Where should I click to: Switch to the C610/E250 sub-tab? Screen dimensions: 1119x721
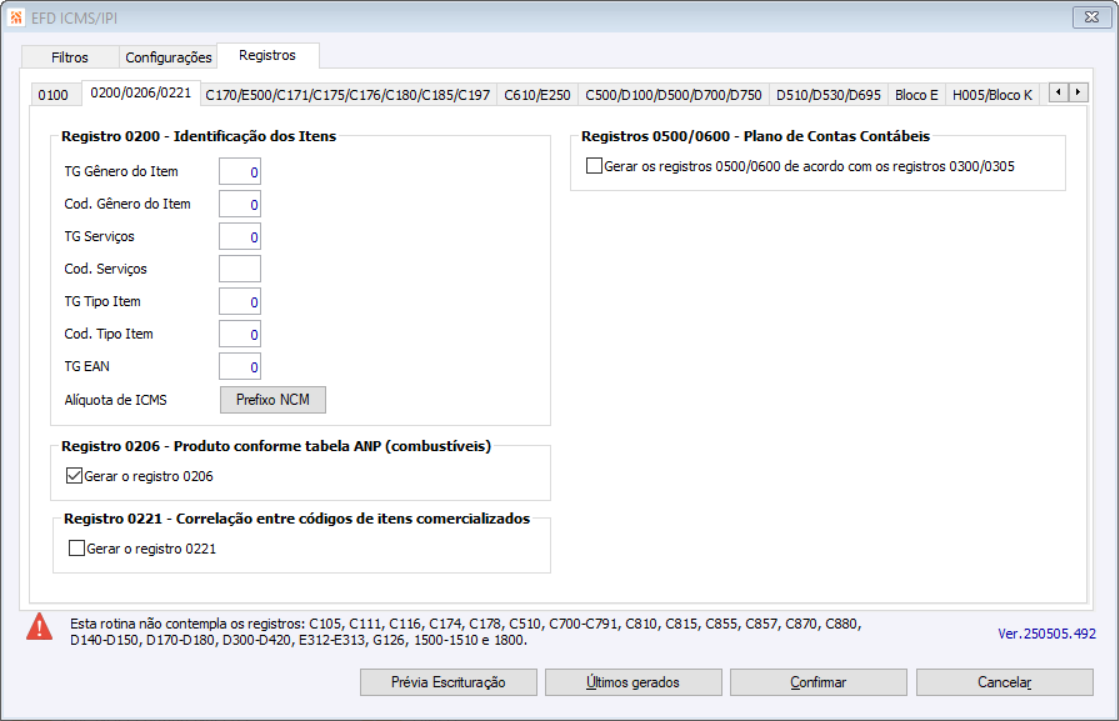coord(537,95)
